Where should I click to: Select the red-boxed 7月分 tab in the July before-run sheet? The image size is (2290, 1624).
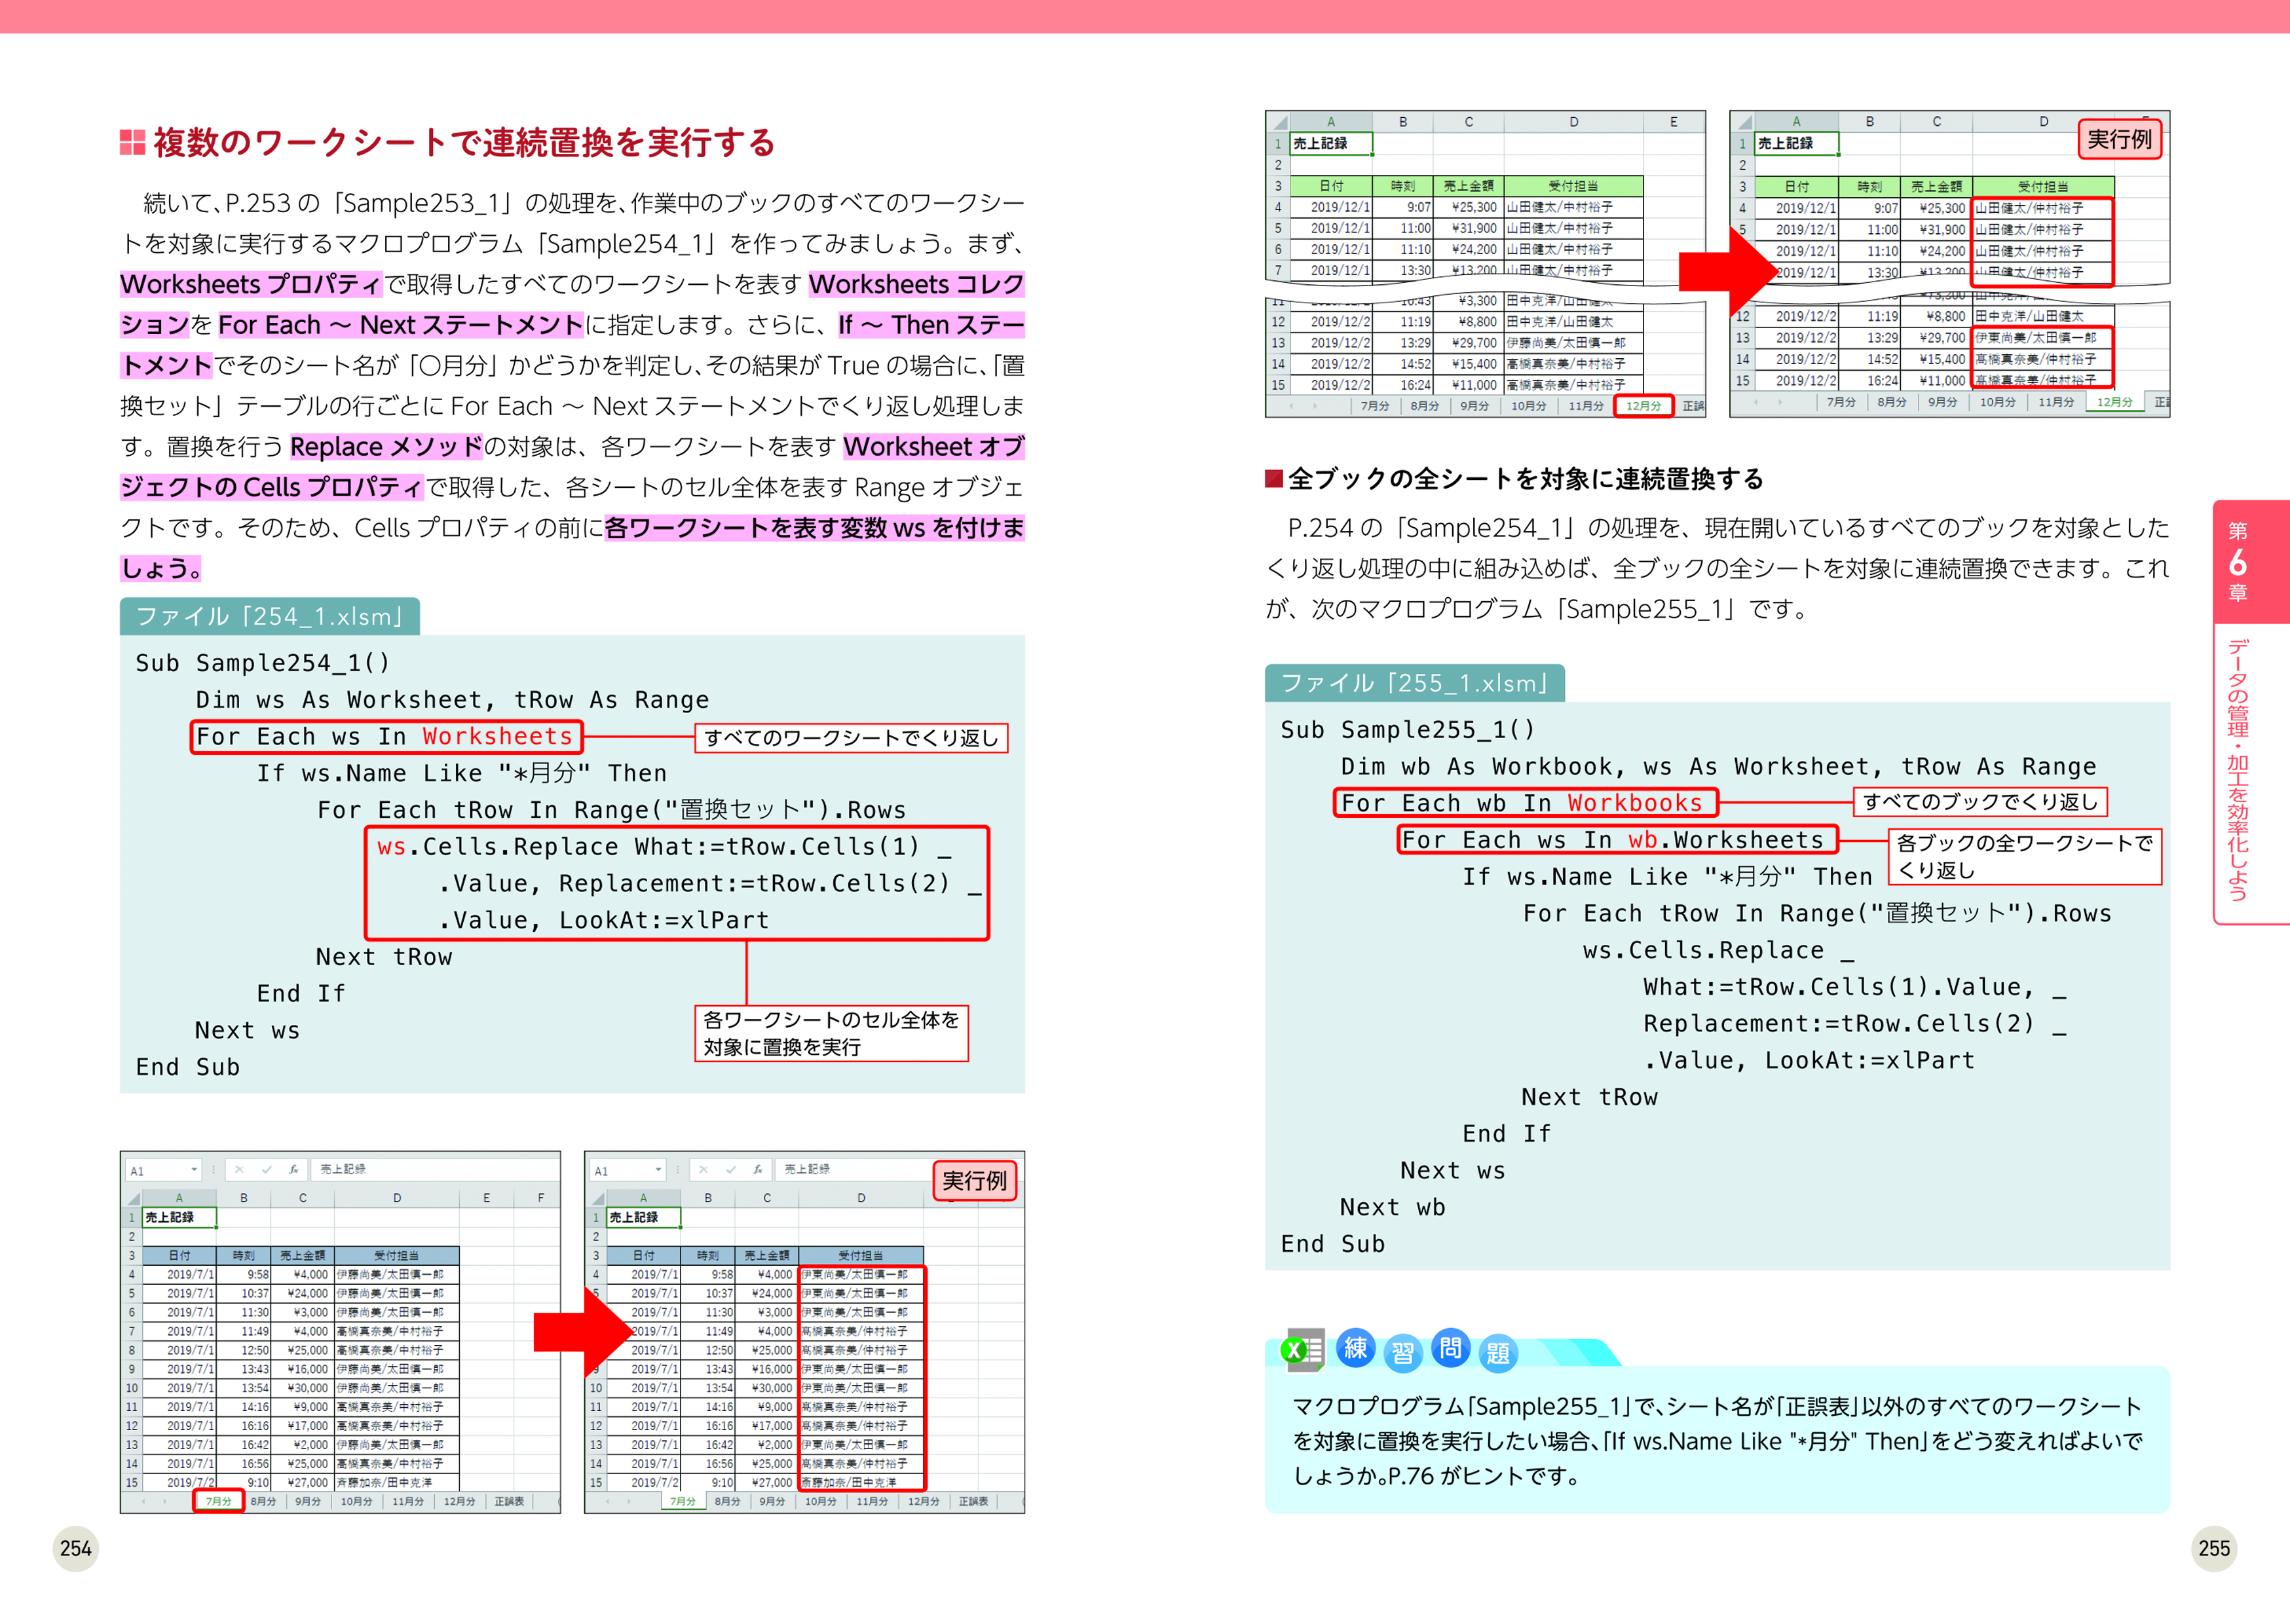(x=219, y=1501)
